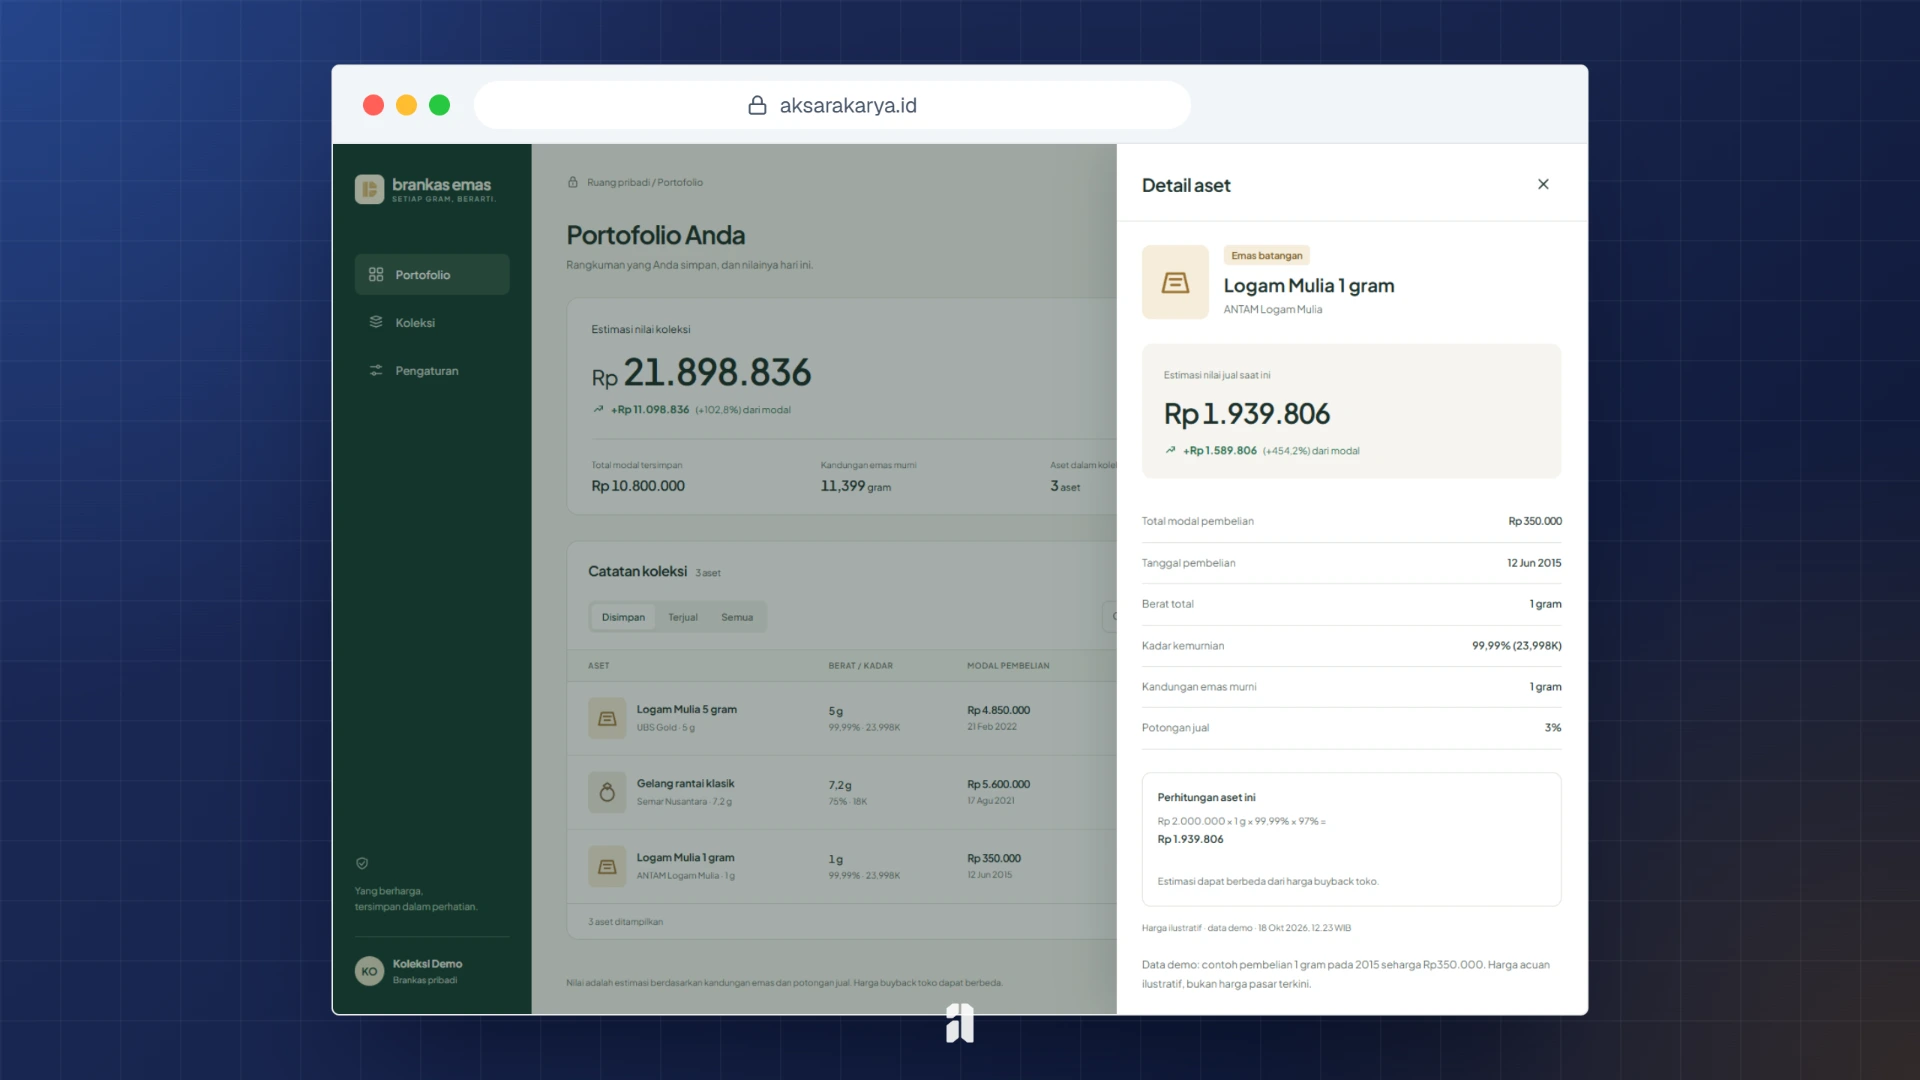1920x1080 pixels.
Task: Open Koleksi in the sidebar
Action: 432,322
